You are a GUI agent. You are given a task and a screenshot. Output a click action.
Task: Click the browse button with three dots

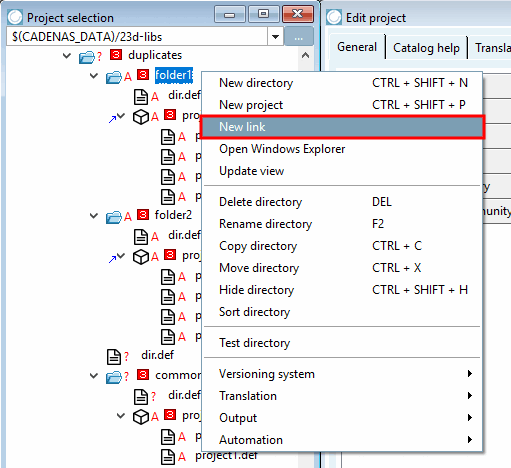click(x=299, y=36)
